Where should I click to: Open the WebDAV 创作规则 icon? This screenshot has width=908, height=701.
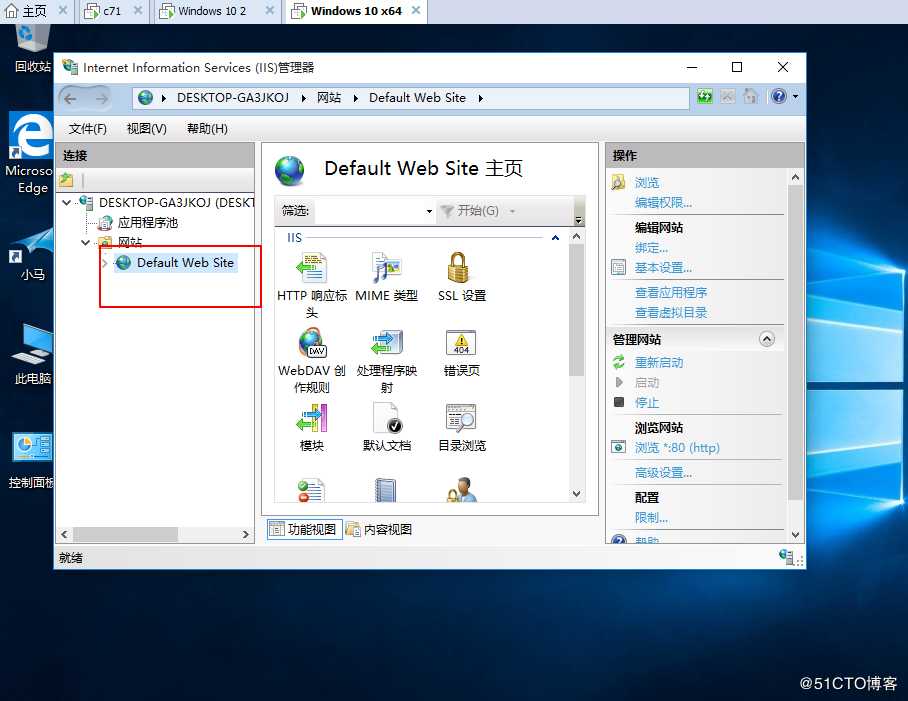tap(312, 360)
